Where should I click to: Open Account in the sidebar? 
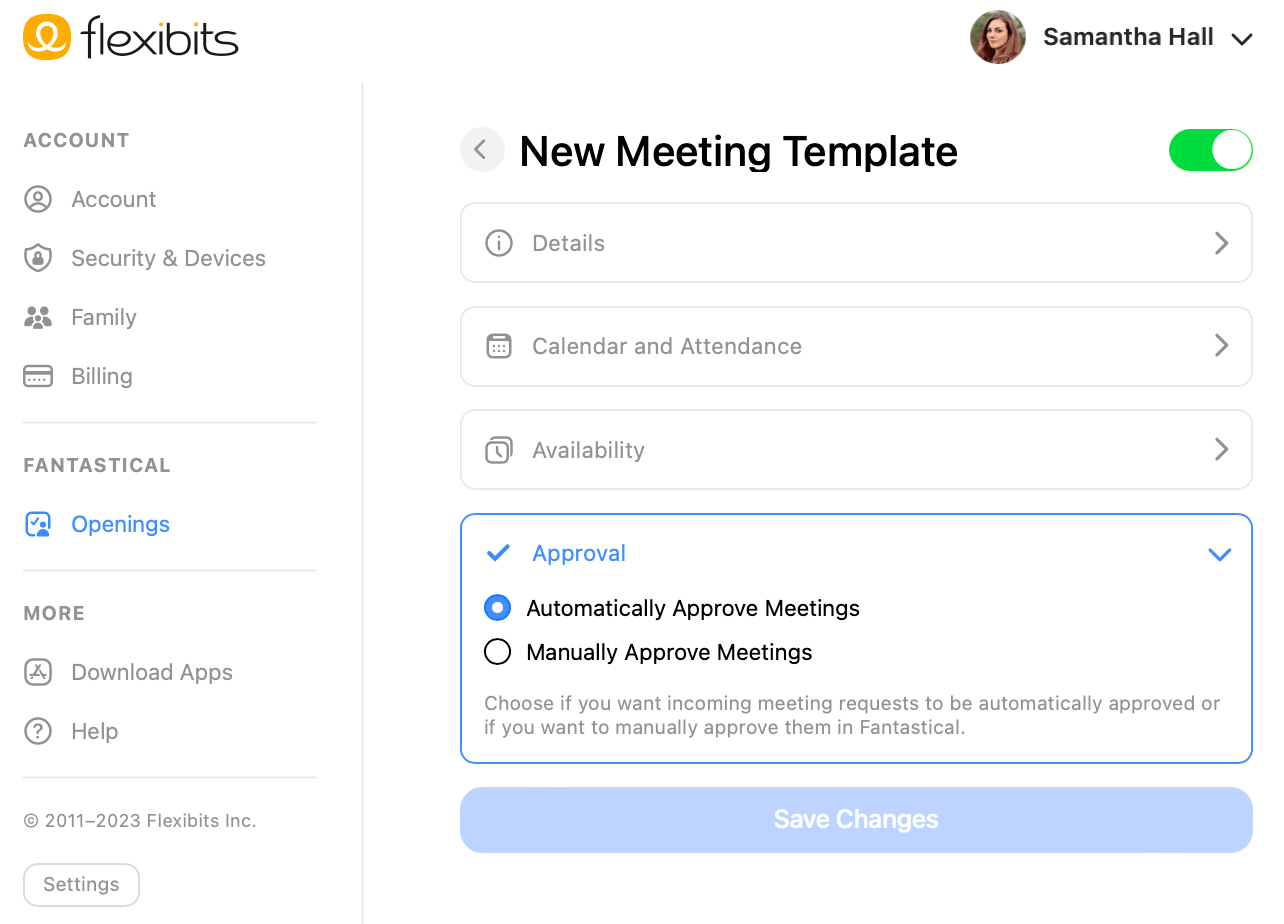click(114, 199)
